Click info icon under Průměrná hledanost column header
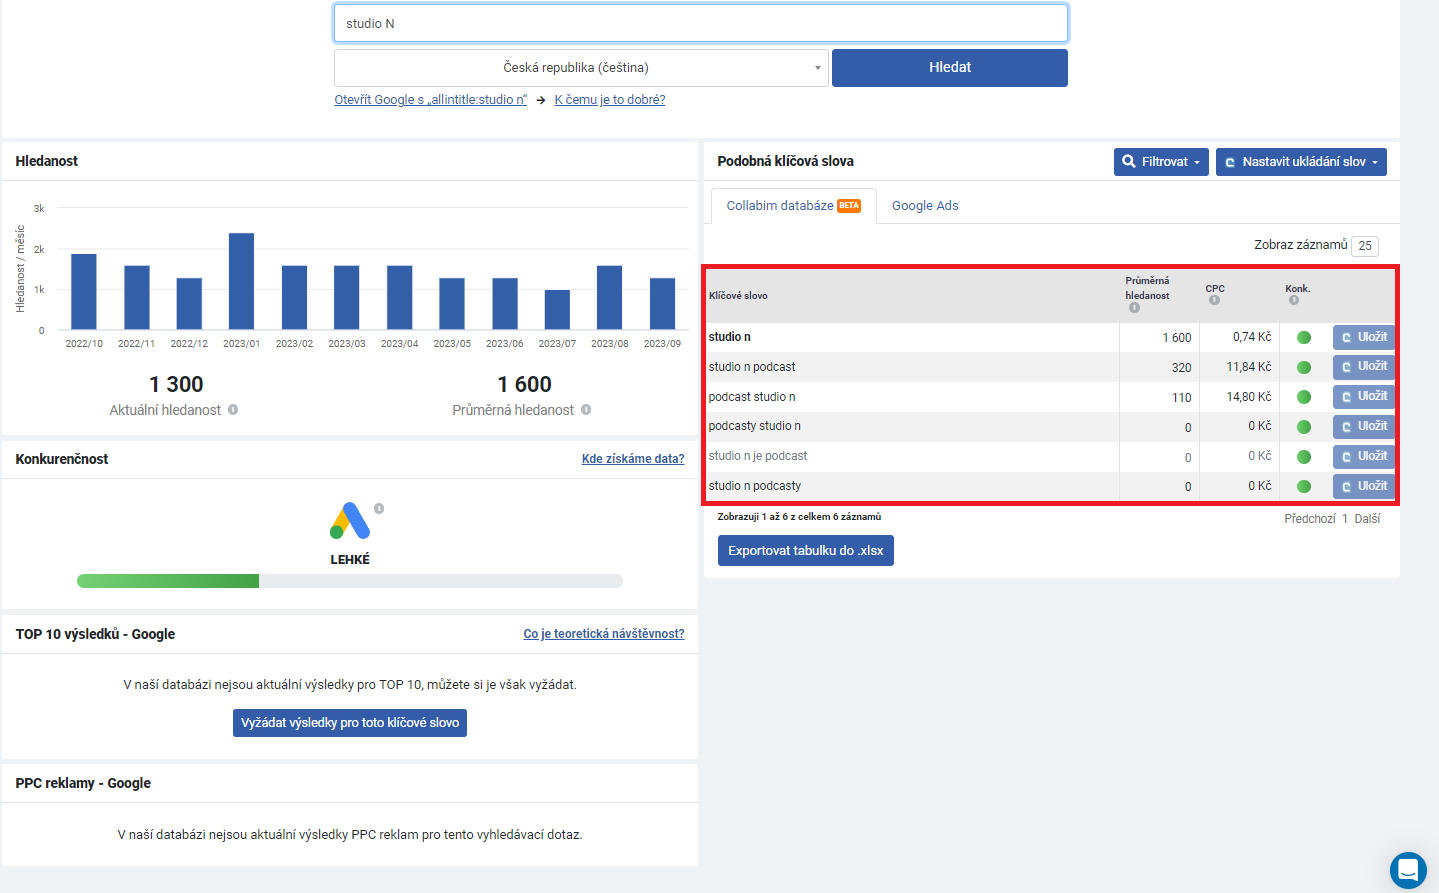1439x893 pixels. pos(1134,308)
